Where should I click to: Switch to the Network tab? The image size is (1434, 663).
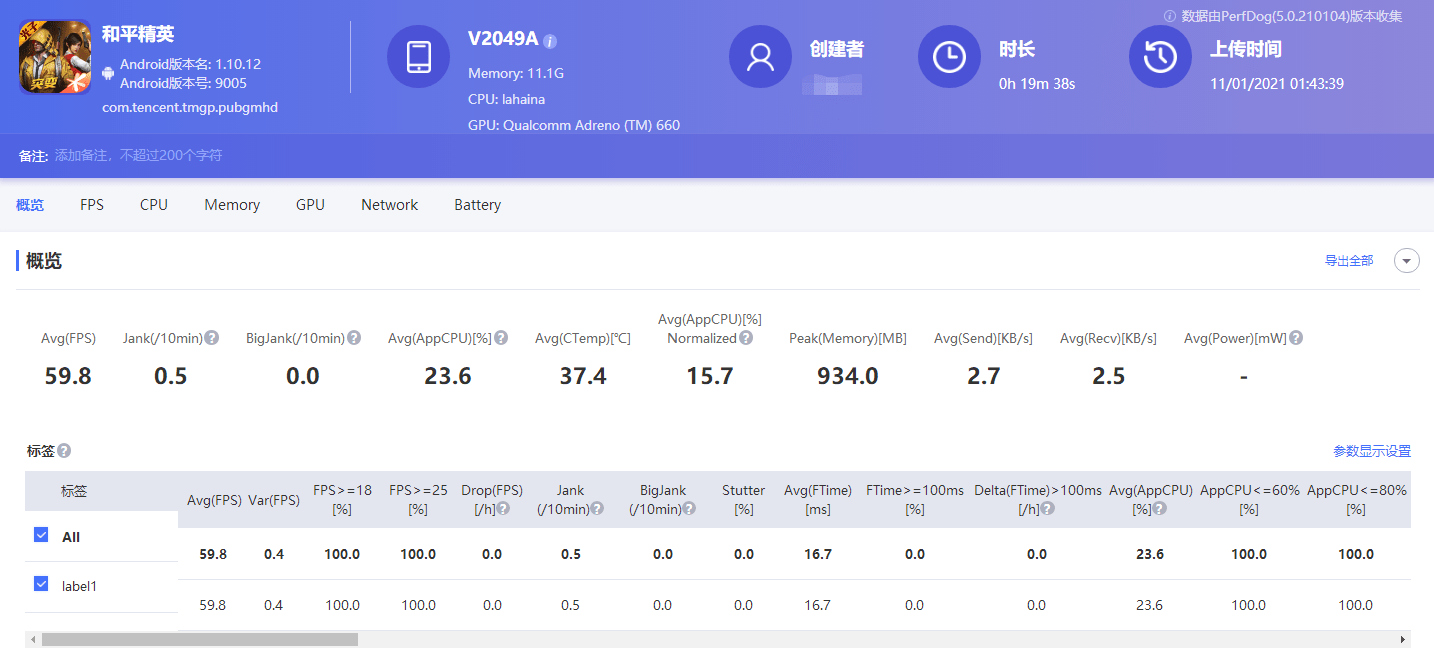pos(389,205)
